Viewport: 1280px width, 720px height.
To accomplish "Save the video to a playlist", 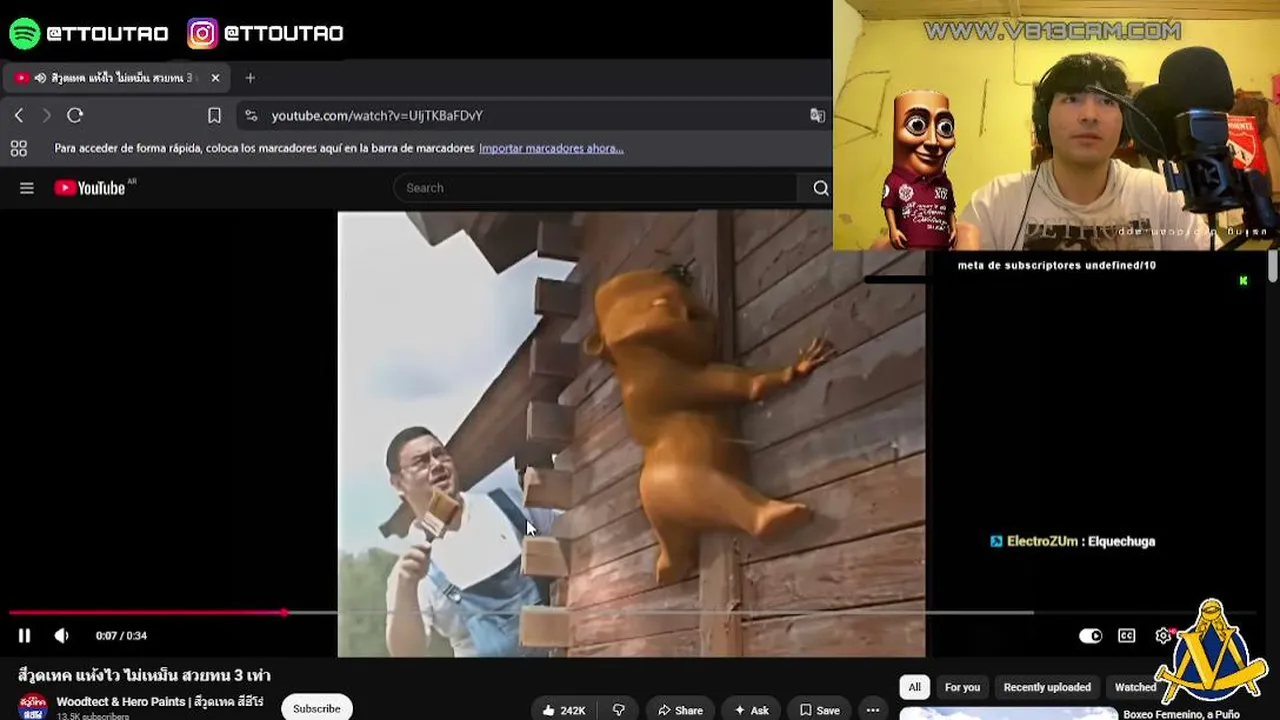I will click(x=819, y=710).
